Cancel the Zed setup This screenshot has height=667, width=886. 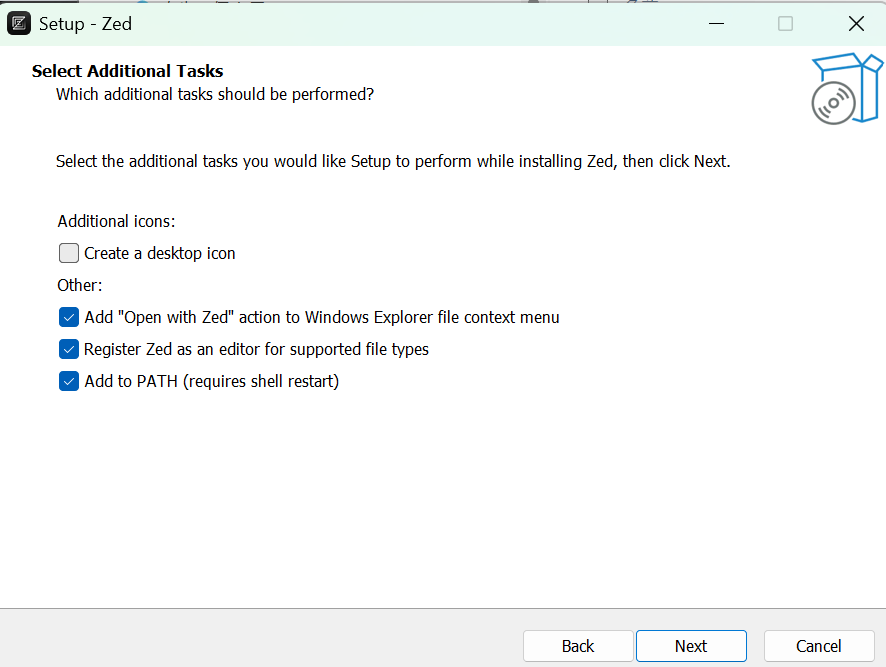pos(819,646)
